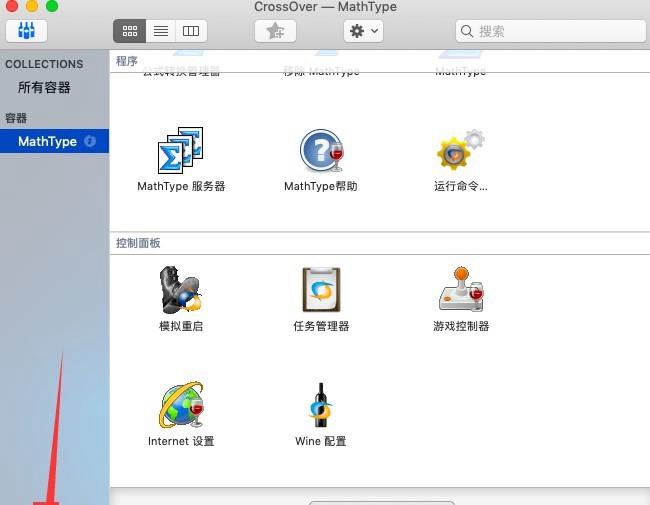The height and width of the screenshot is (505, 650).
Task: Click the info icon beside MathType
Action: pyautogui.click(x=90, y=141)
